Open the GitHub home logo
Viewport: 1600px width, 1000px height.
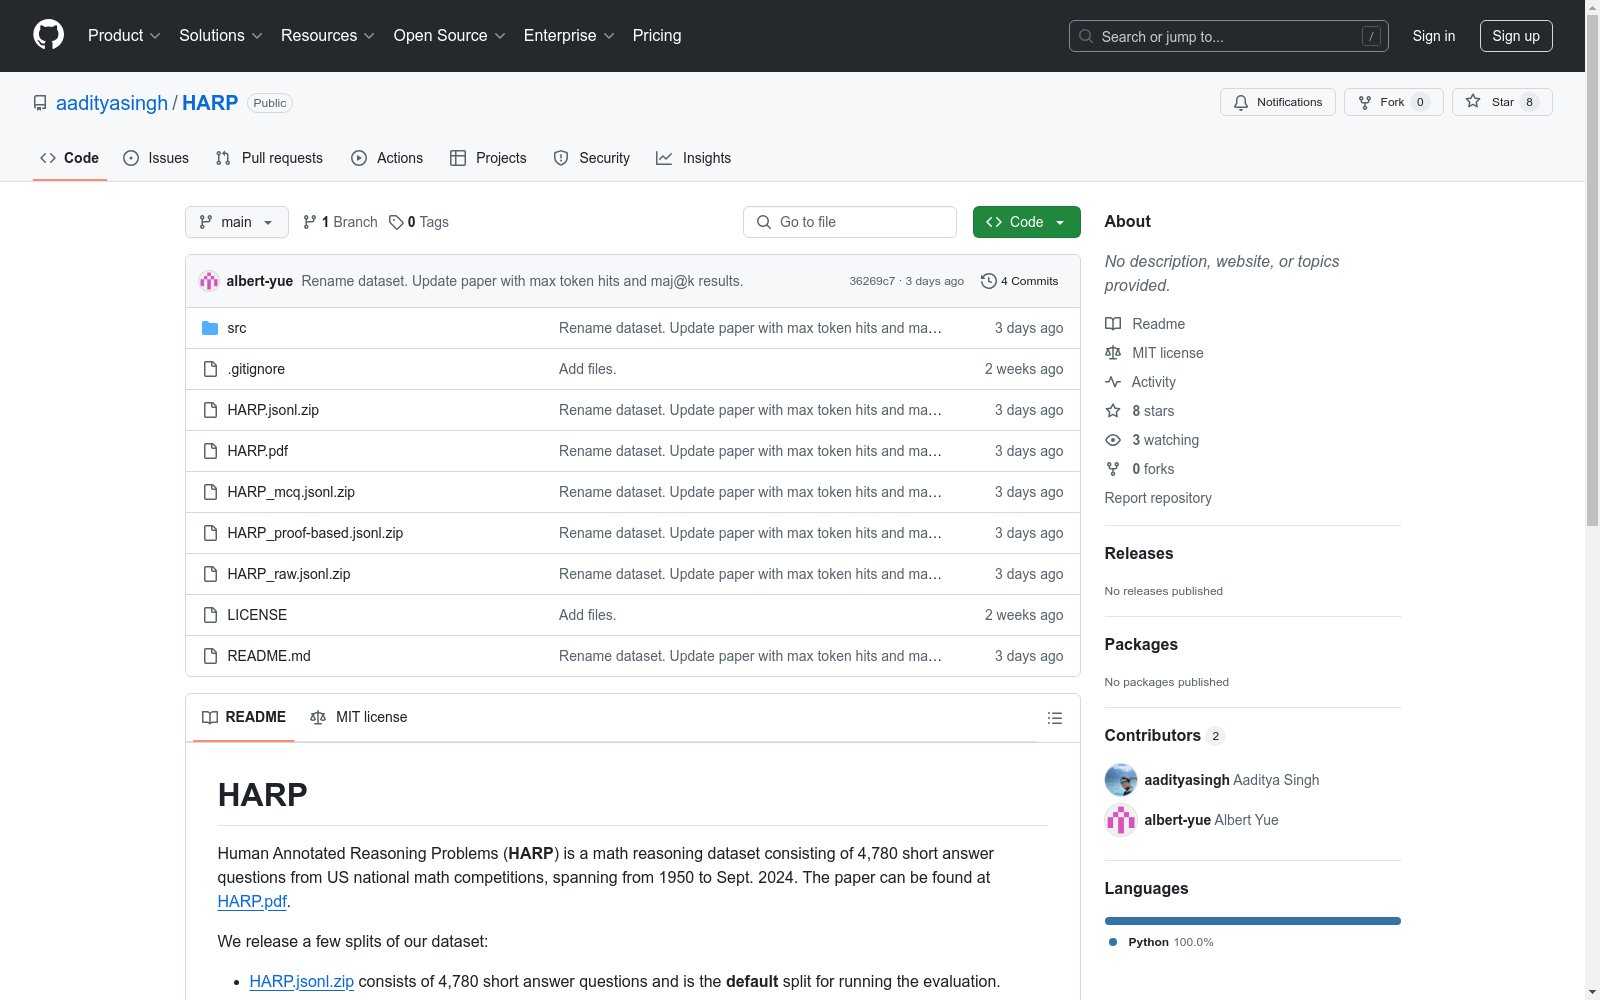tap(48, 35)
